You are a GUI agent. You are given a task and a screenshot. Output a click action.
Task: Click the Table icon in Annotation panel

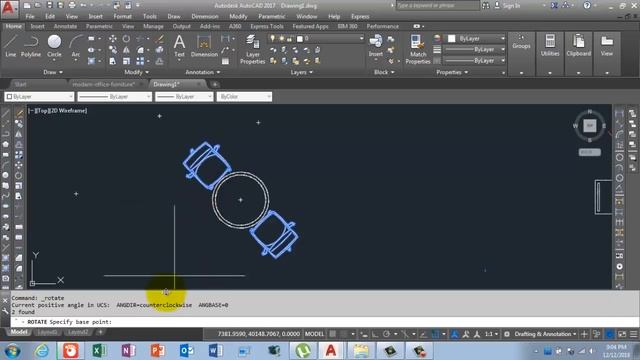pyautogui.click(x=225, y=61)
